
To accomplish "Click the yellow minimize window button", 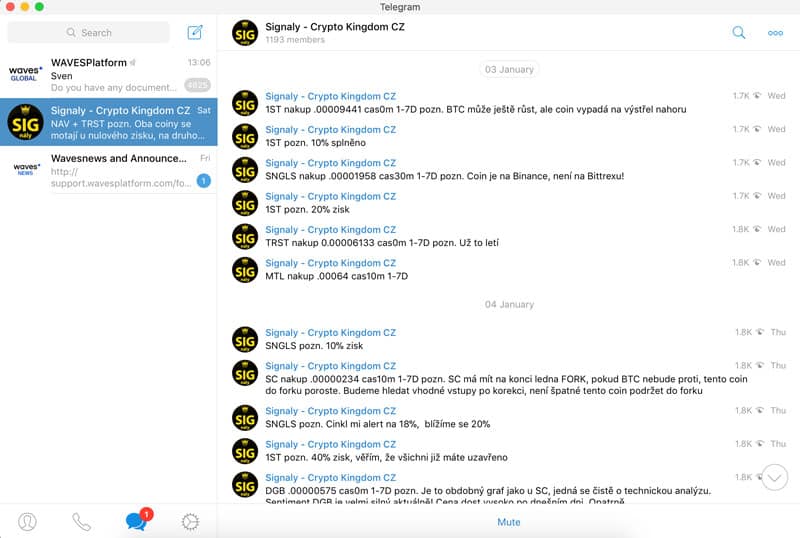I will click(x=24, y=7).
